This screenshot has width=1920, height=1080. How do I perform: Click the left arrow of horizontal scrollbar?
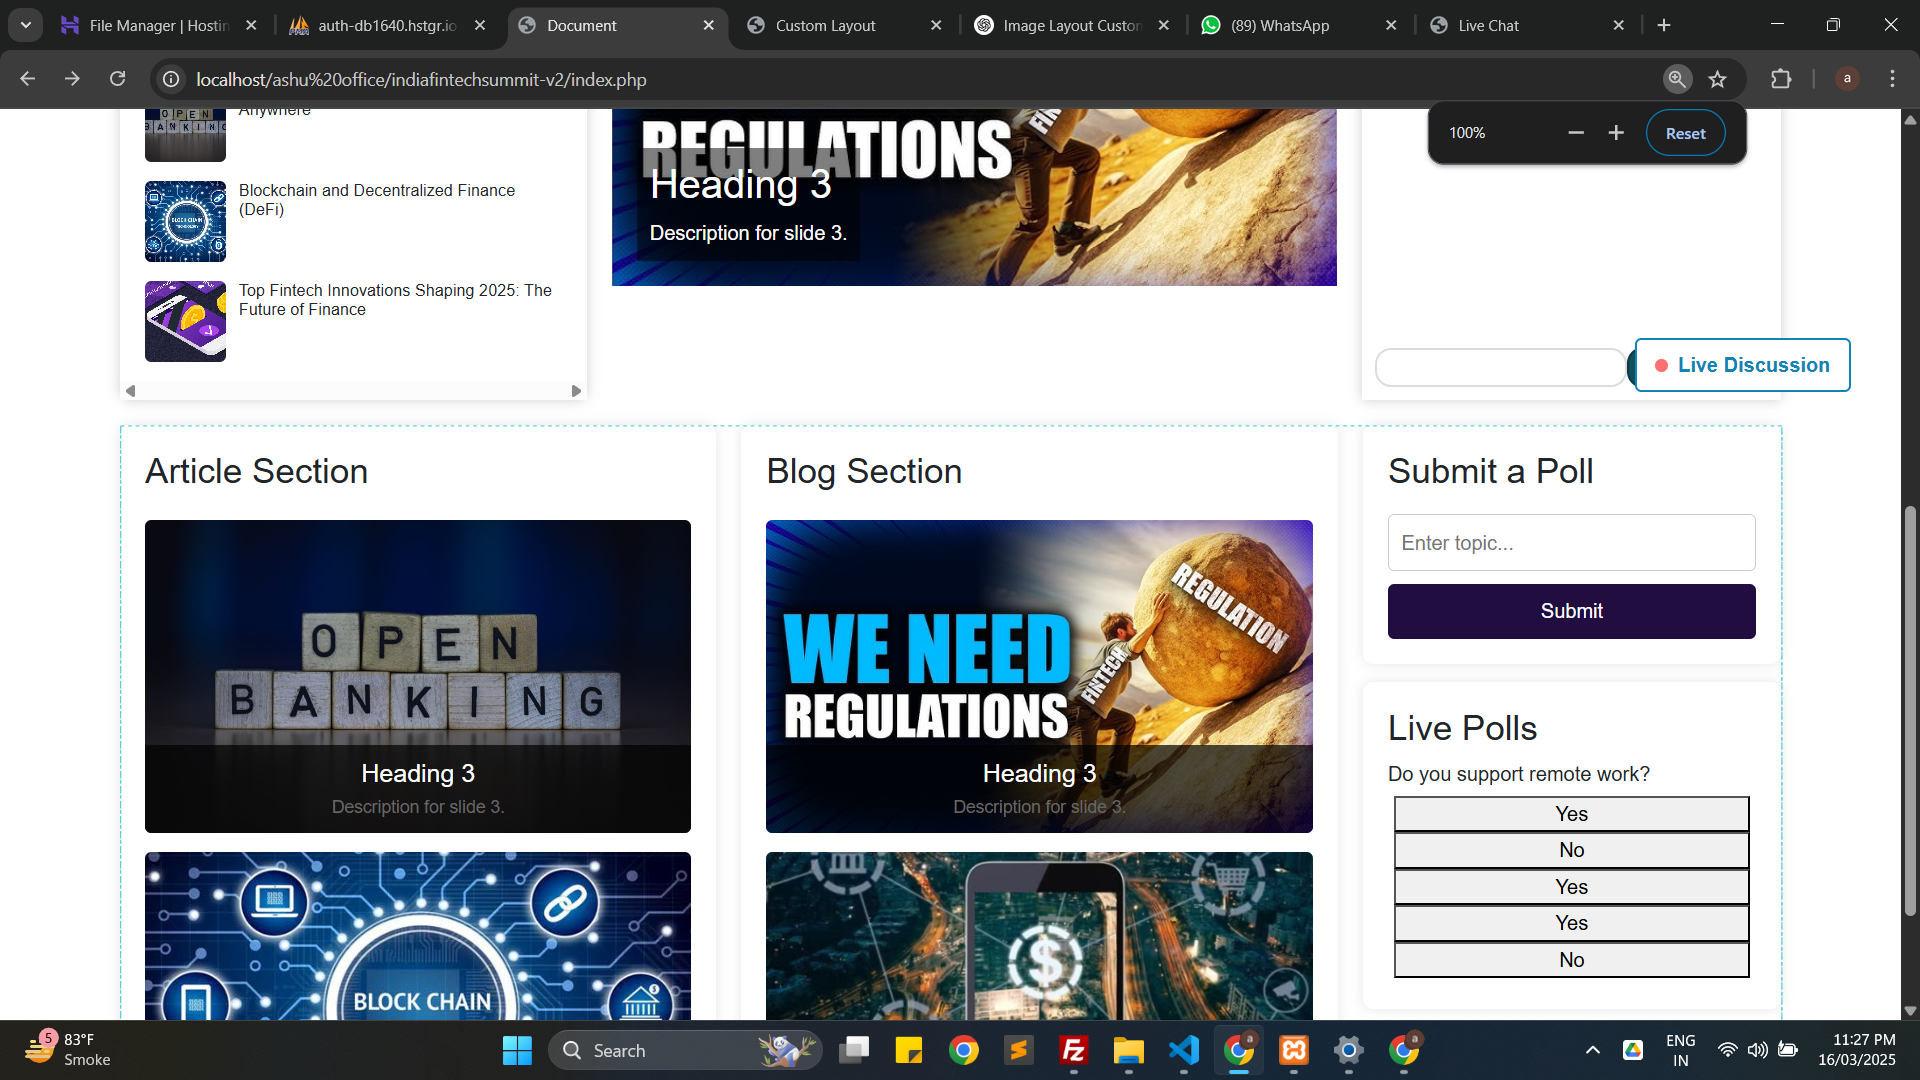tap(130, 391)
